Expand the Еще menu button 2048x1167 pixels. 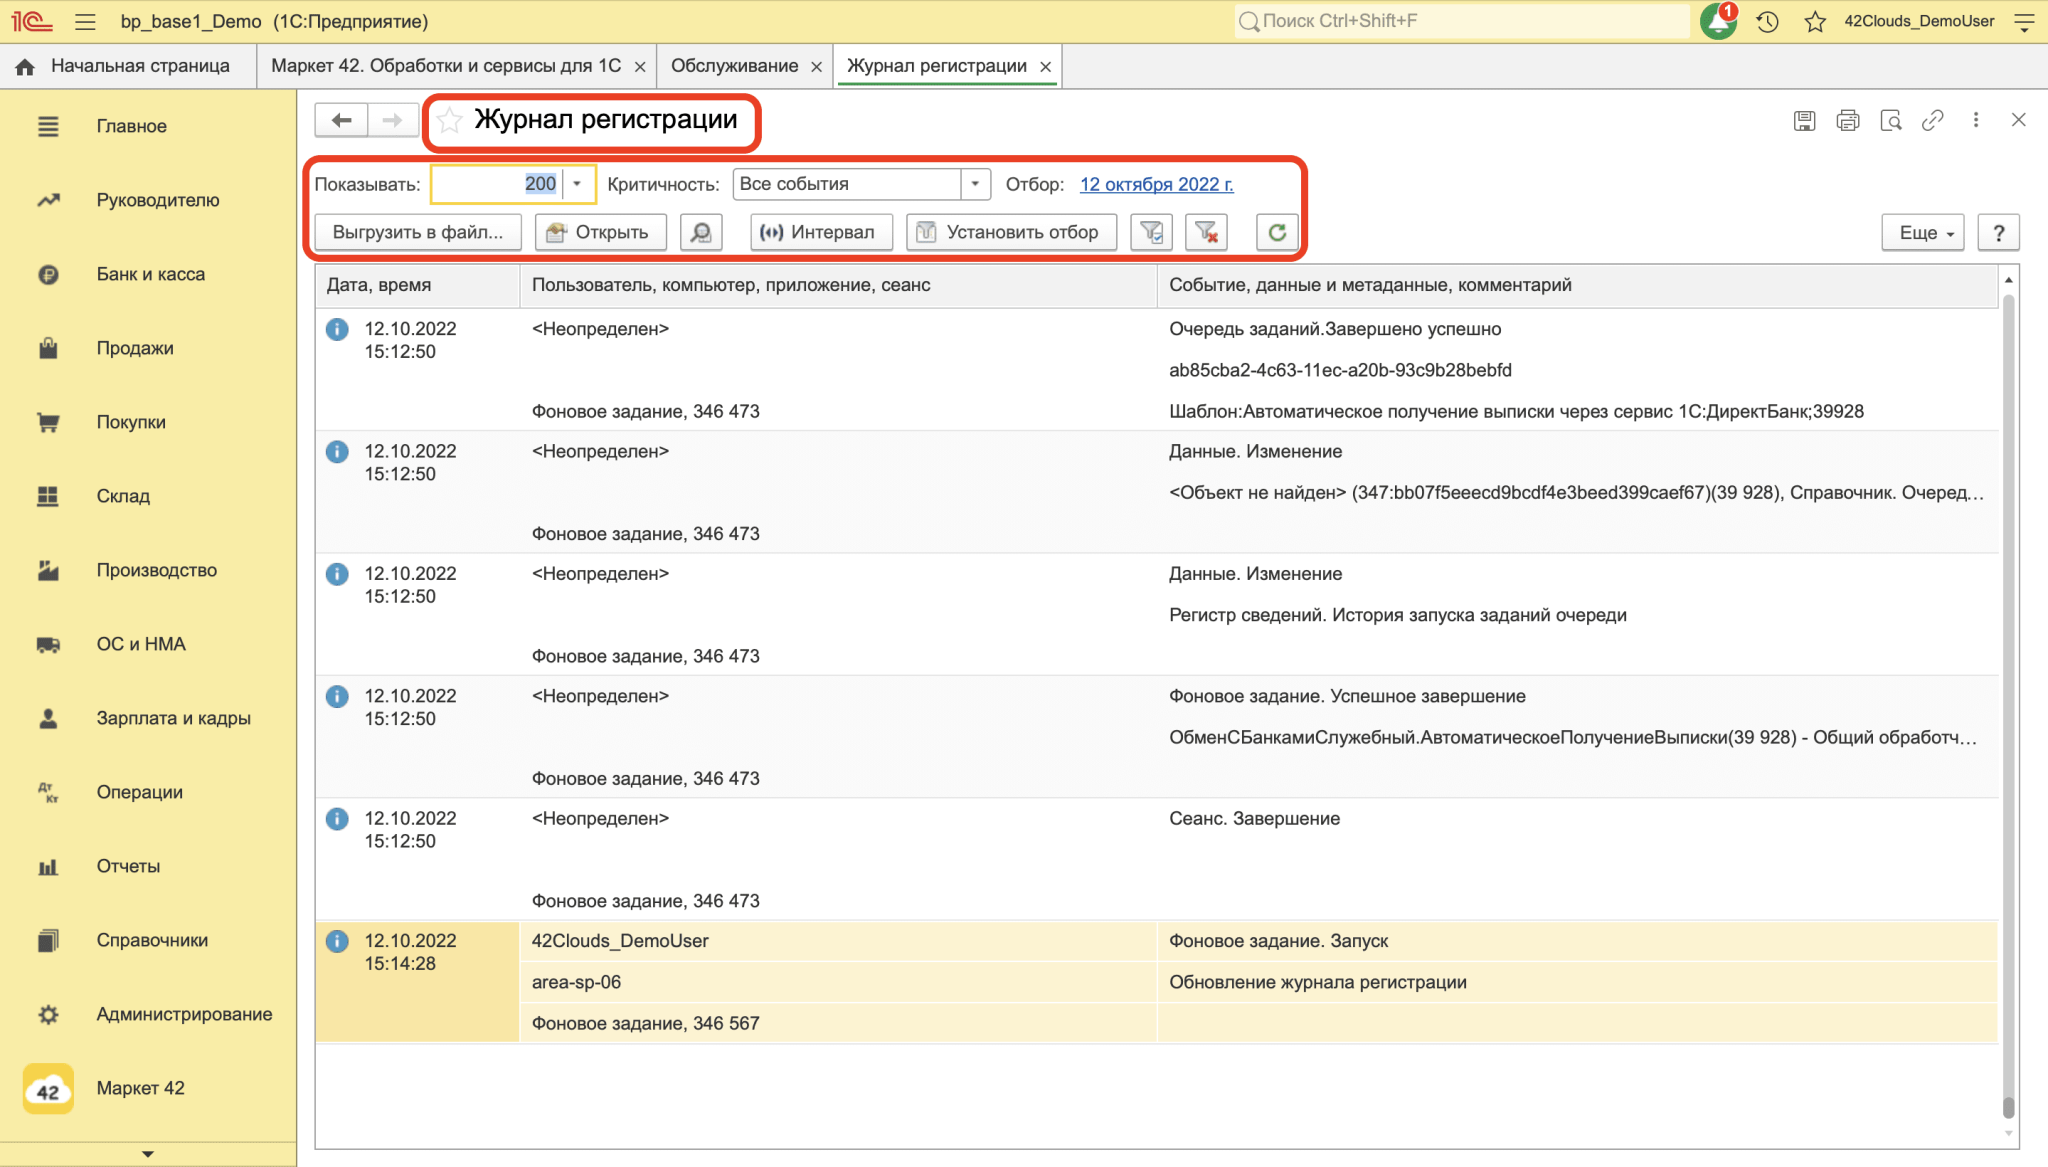point(1923,232)
